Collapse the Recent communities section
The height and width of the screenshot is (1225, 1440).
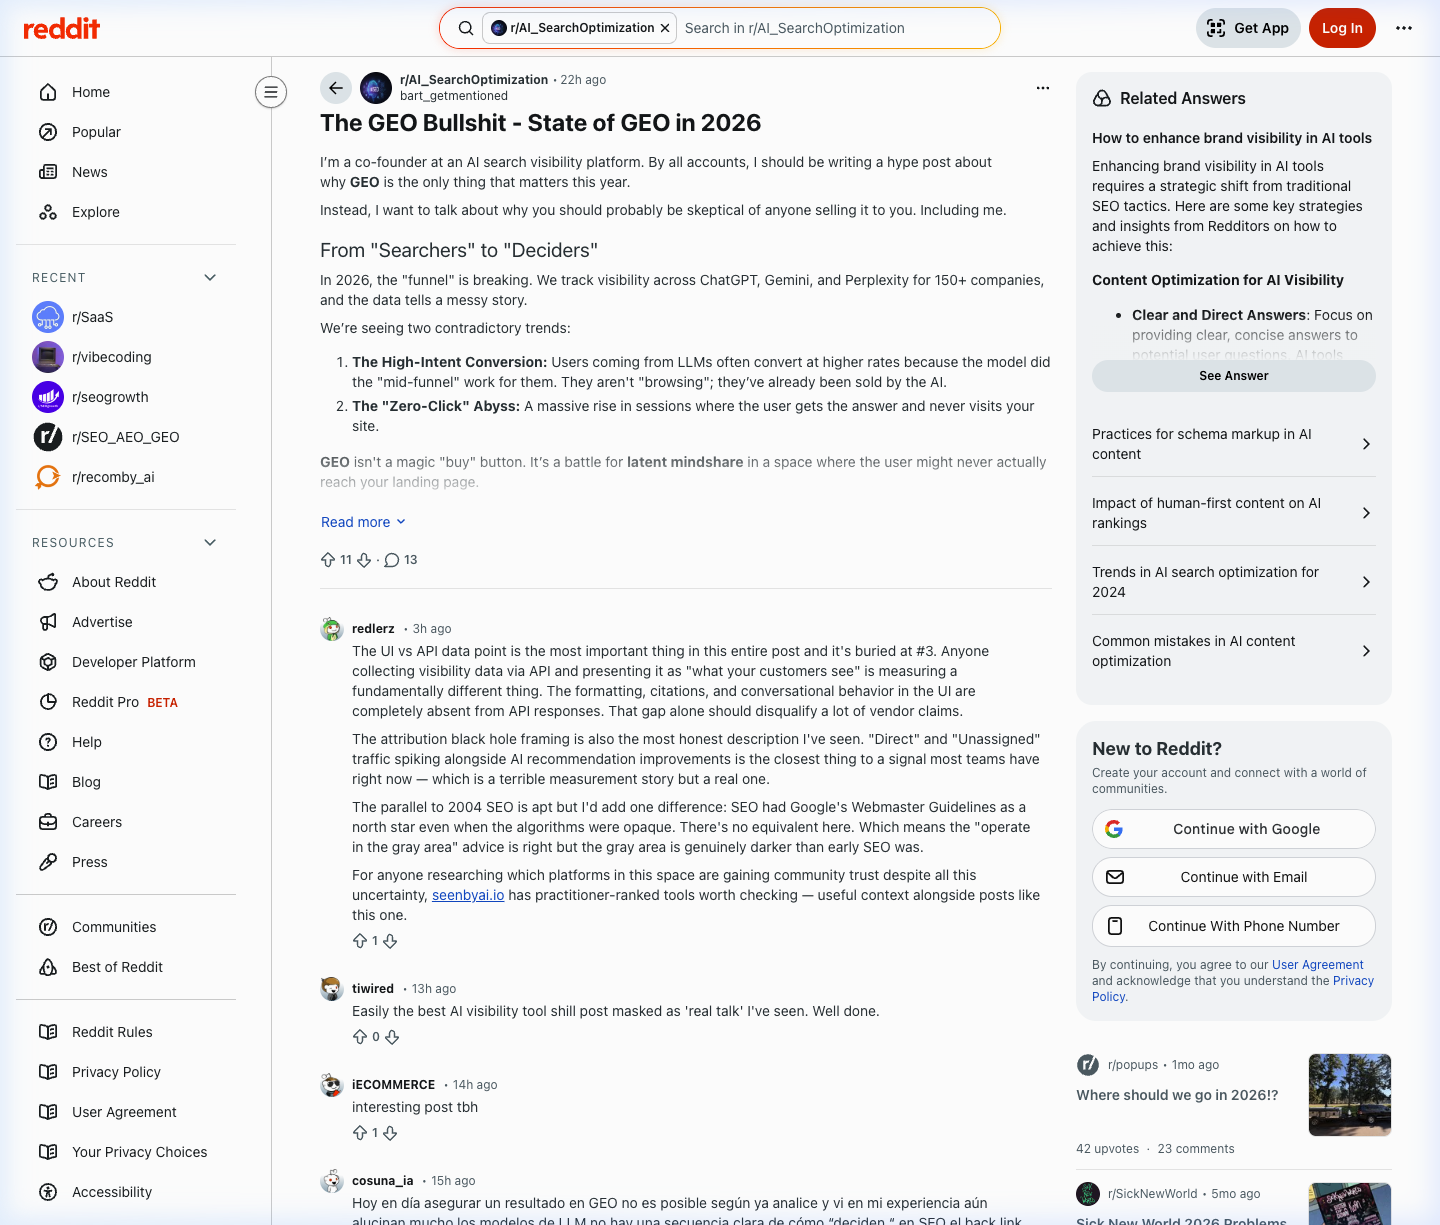pyautogui.click(x=210, y=277)
